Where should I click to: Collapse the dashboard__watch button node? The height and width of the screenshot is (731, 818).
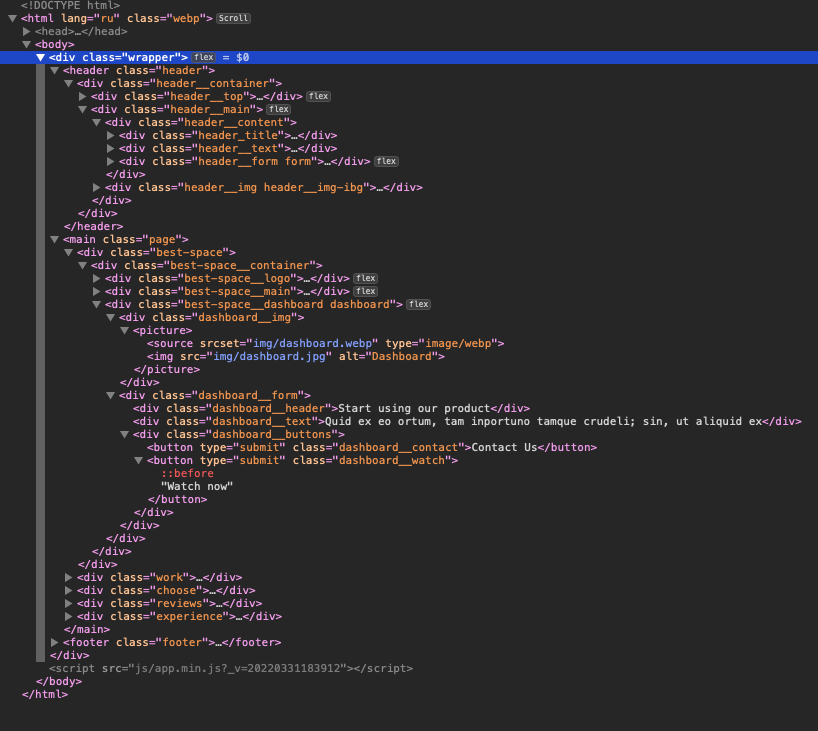pos(139,461)
